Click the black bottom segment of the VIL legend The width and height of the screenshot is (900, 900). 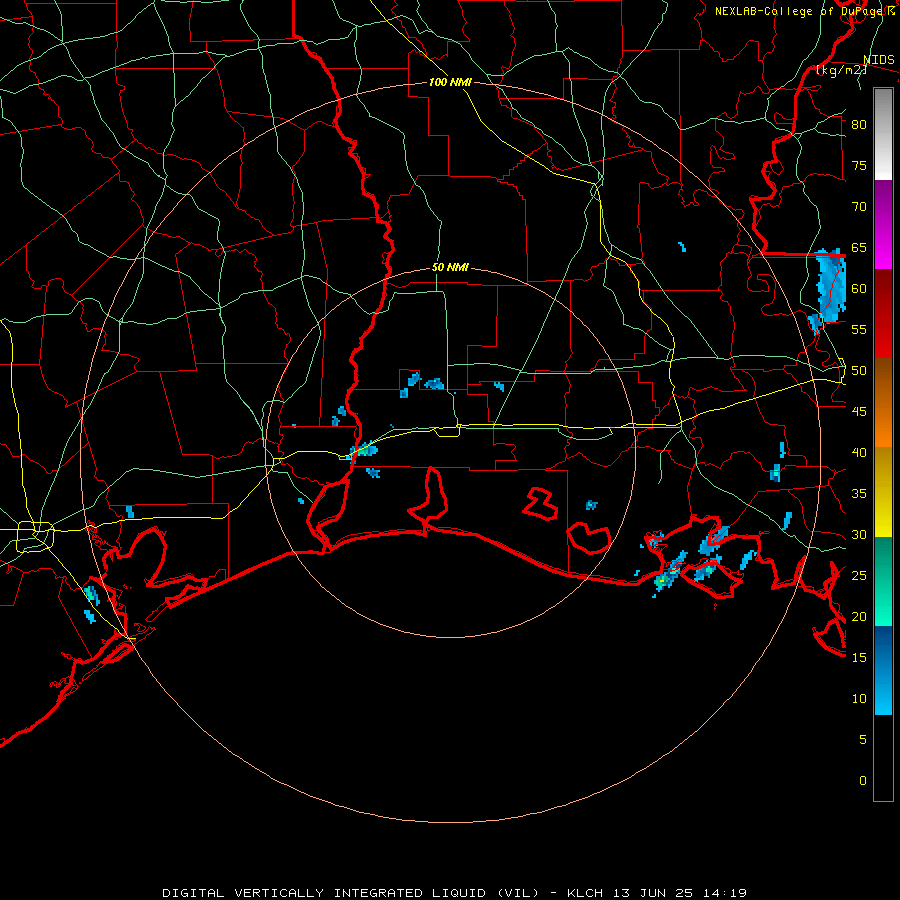(x=883, y=758)
